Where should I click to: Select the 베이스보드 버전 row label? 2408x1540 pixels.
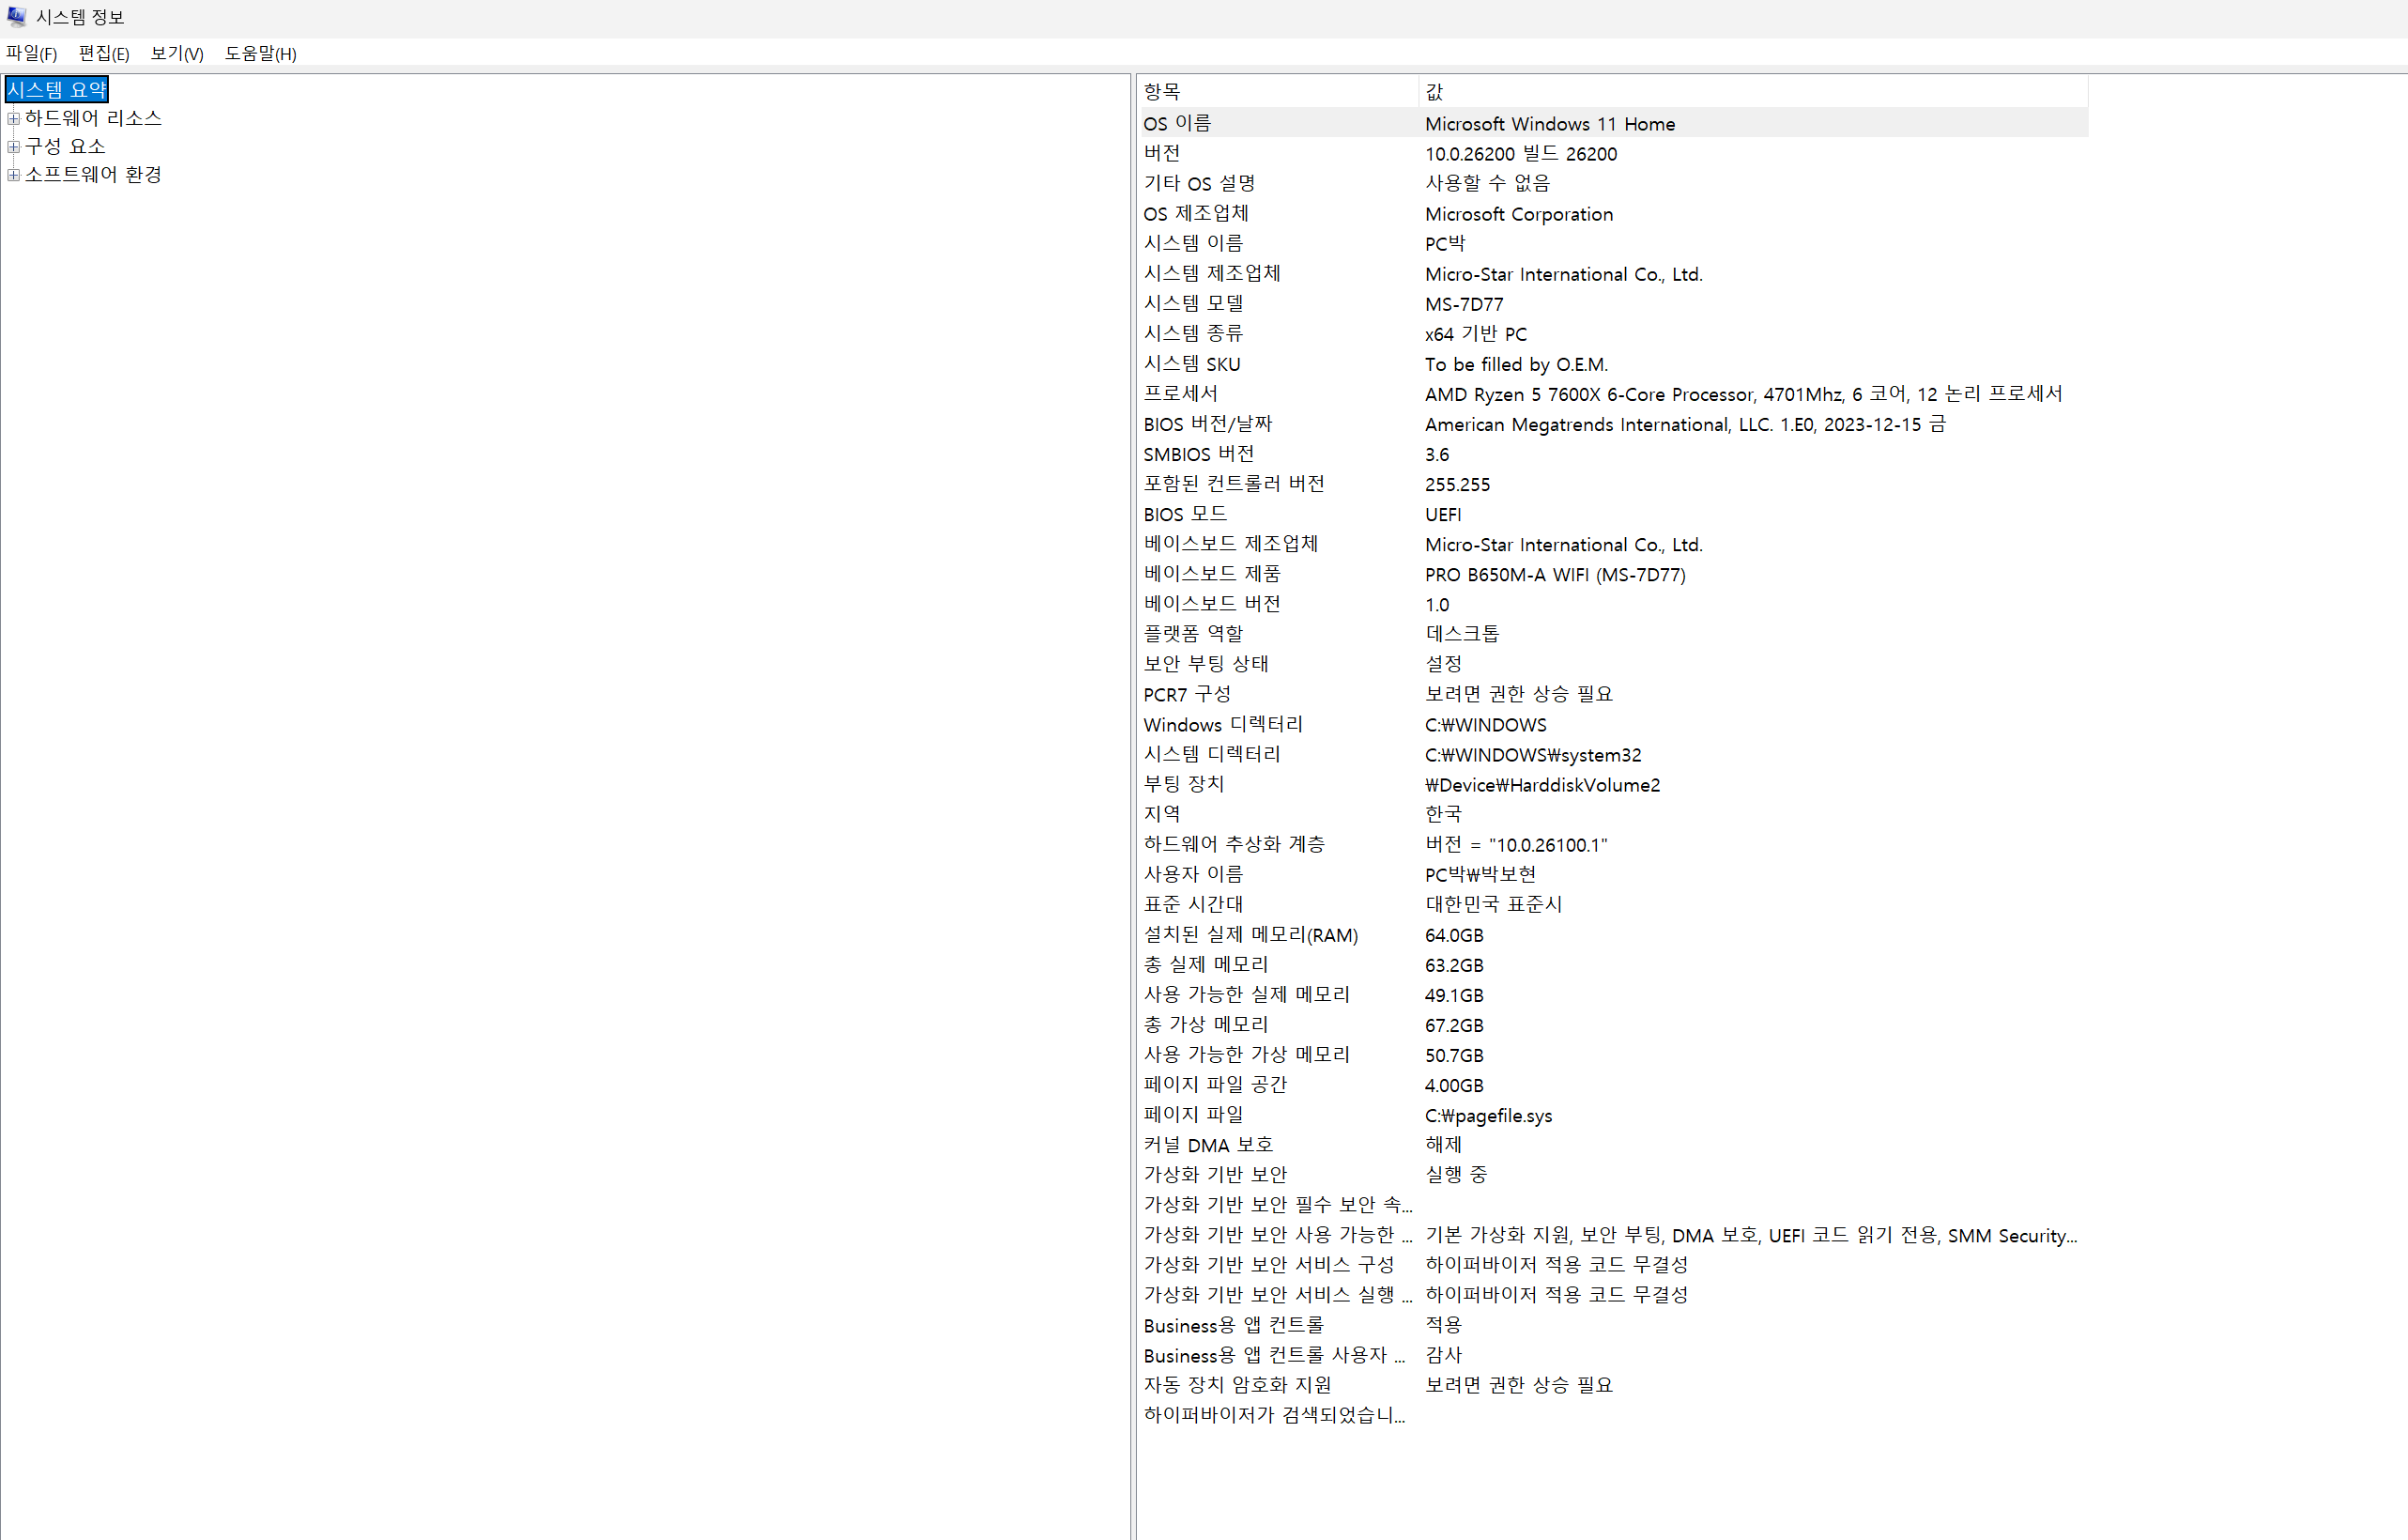[x=1212, y=604]
